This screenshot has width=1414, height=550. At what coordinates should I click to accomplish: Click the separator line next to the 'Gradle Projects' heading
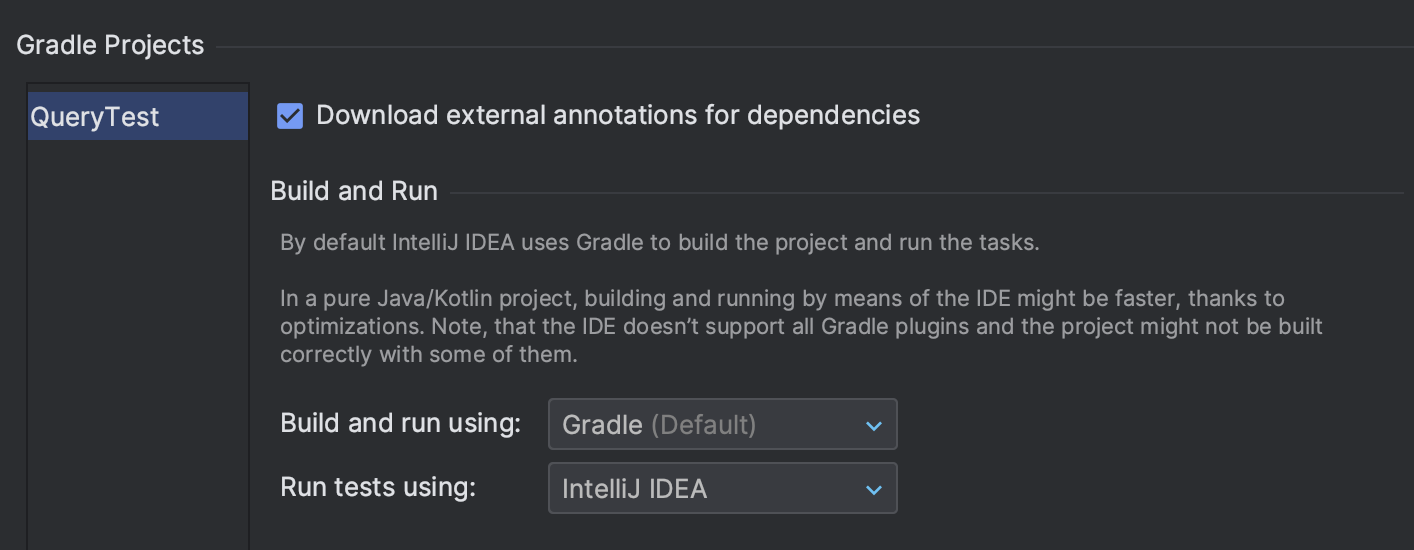point(800,46)
